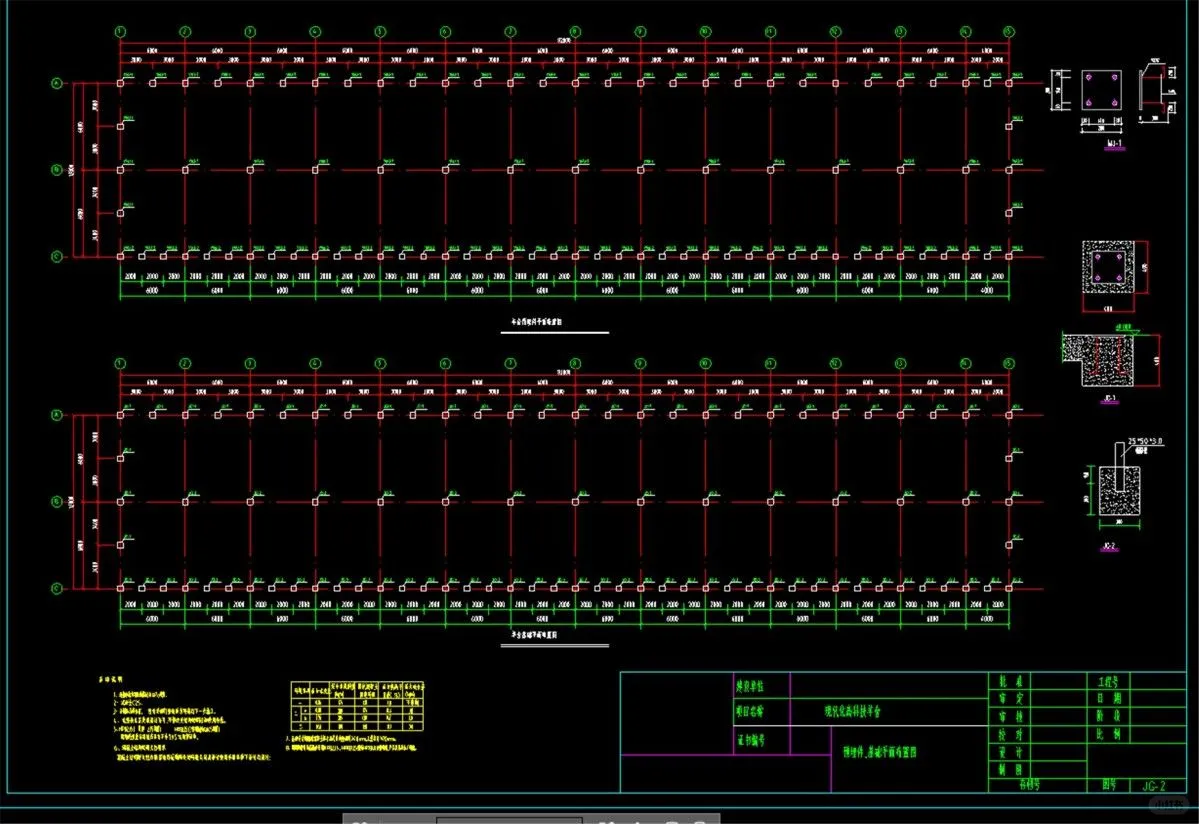The width and height of the screenshot is (1199, 824).
Task: Select the 设计 label in the title block
Action: (x=1009, y=753)
